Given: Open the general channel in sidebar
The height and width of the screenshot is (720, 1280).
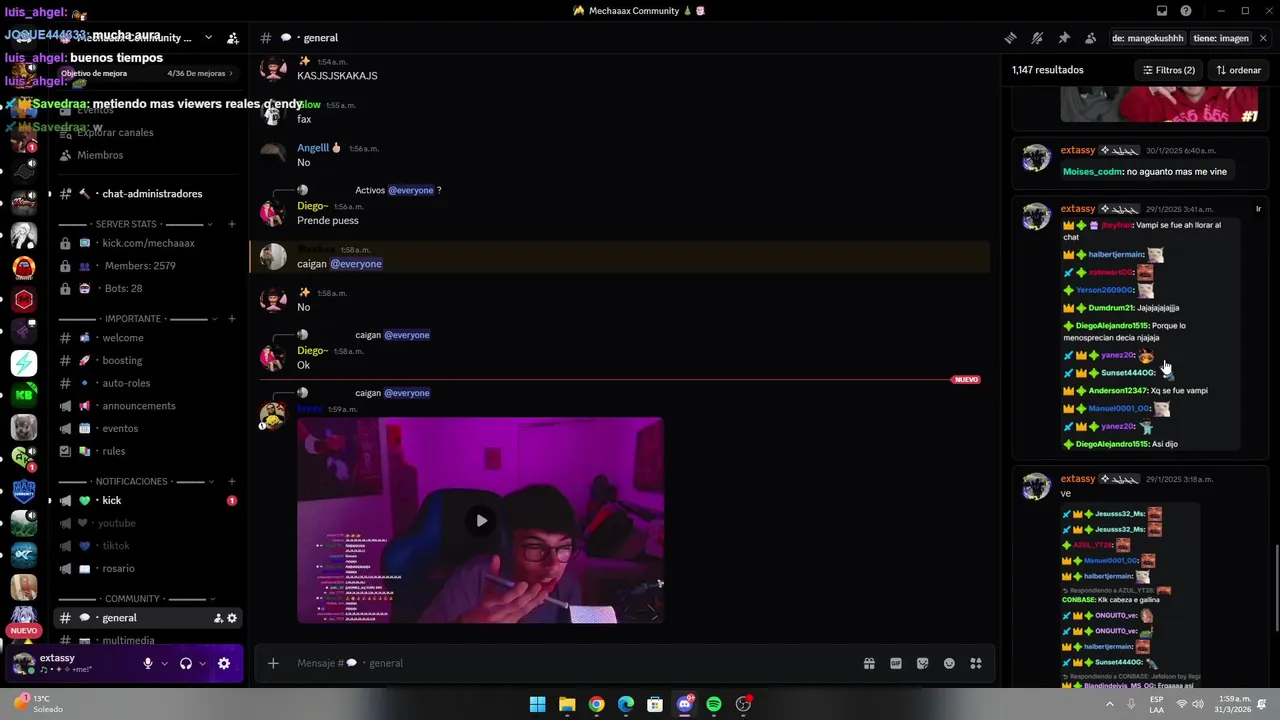Looking at the screenshot, I should 145,618.
